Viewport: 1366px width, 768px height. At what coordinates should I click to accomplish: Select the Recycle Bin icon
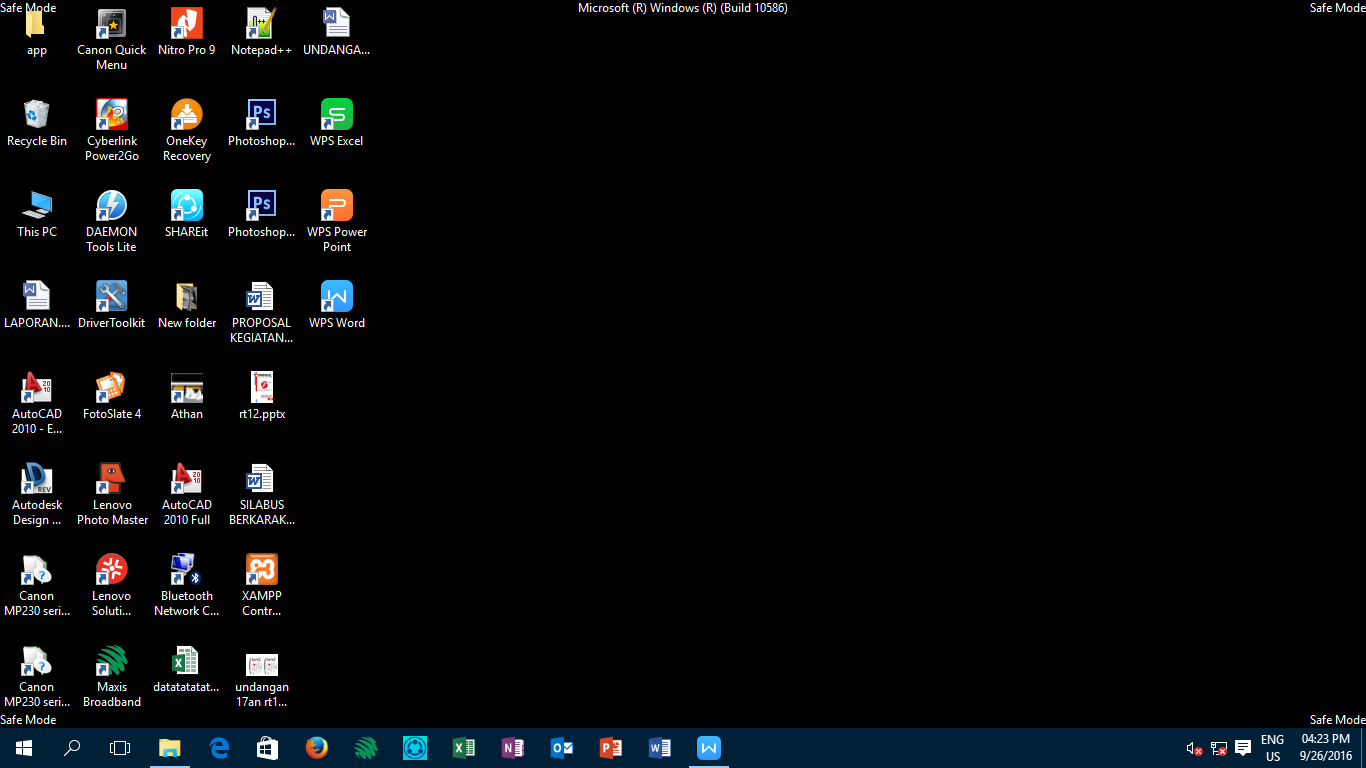(37, 124)
